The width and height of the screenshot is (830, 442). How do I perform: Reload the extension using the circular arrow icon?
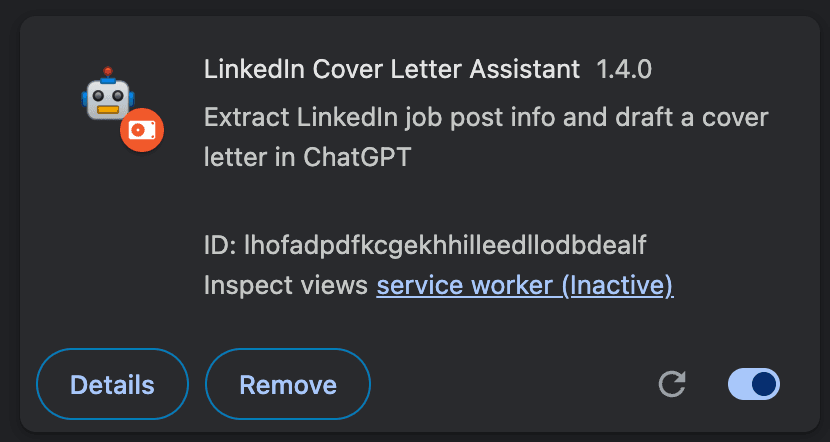(672, 384)
